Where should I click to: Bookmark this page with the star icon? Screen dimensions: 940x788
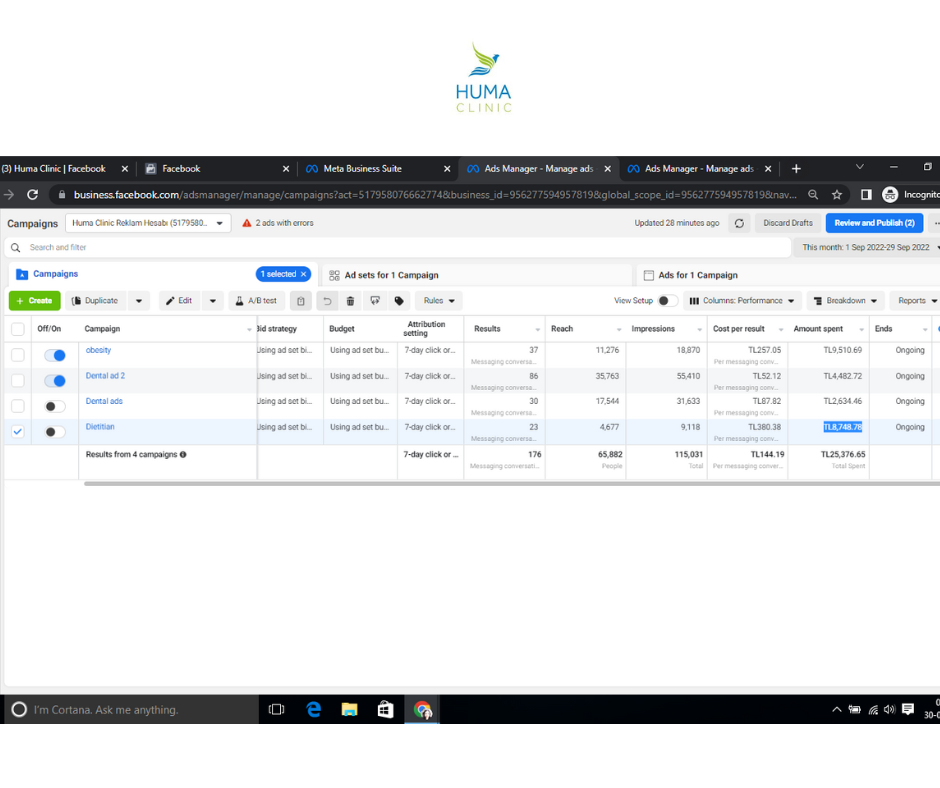(837, 194)
